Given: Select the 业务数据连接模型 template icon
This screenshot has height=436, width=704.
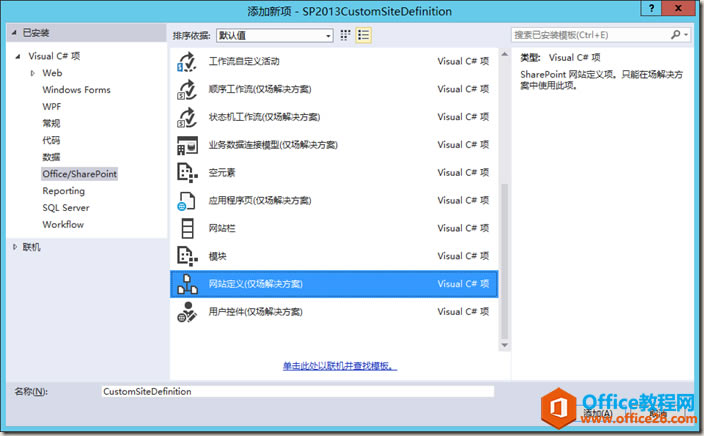Looking at the screenshot, I should click(187, 145).
